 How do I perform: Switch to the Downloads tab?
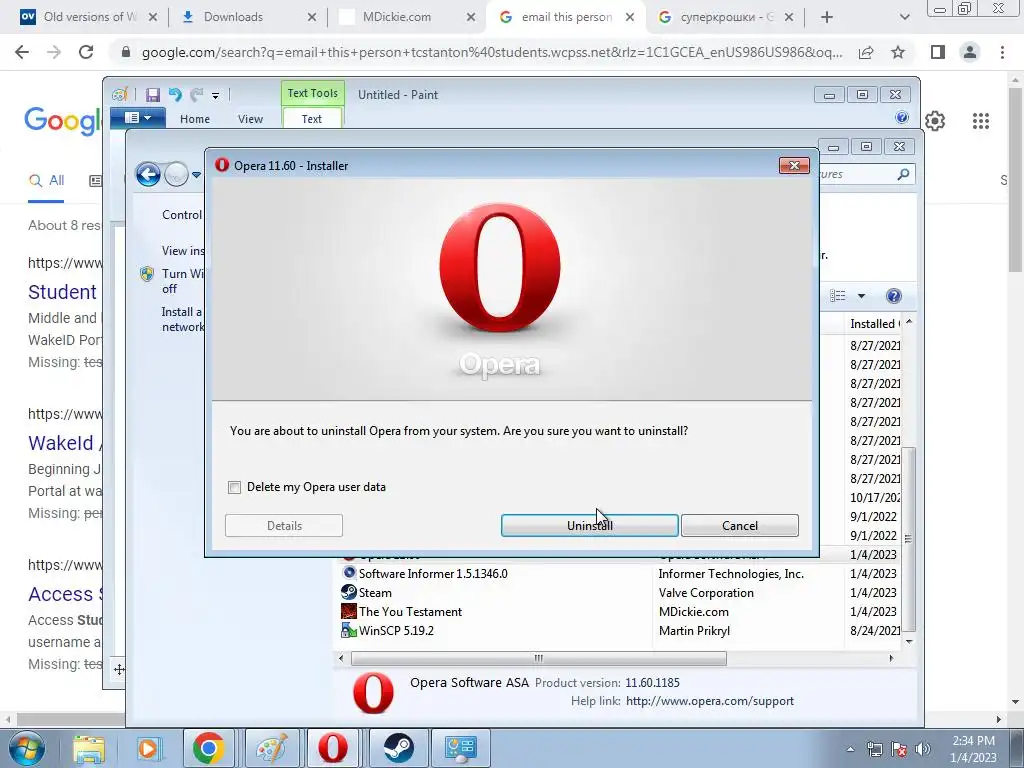point(248,17)
